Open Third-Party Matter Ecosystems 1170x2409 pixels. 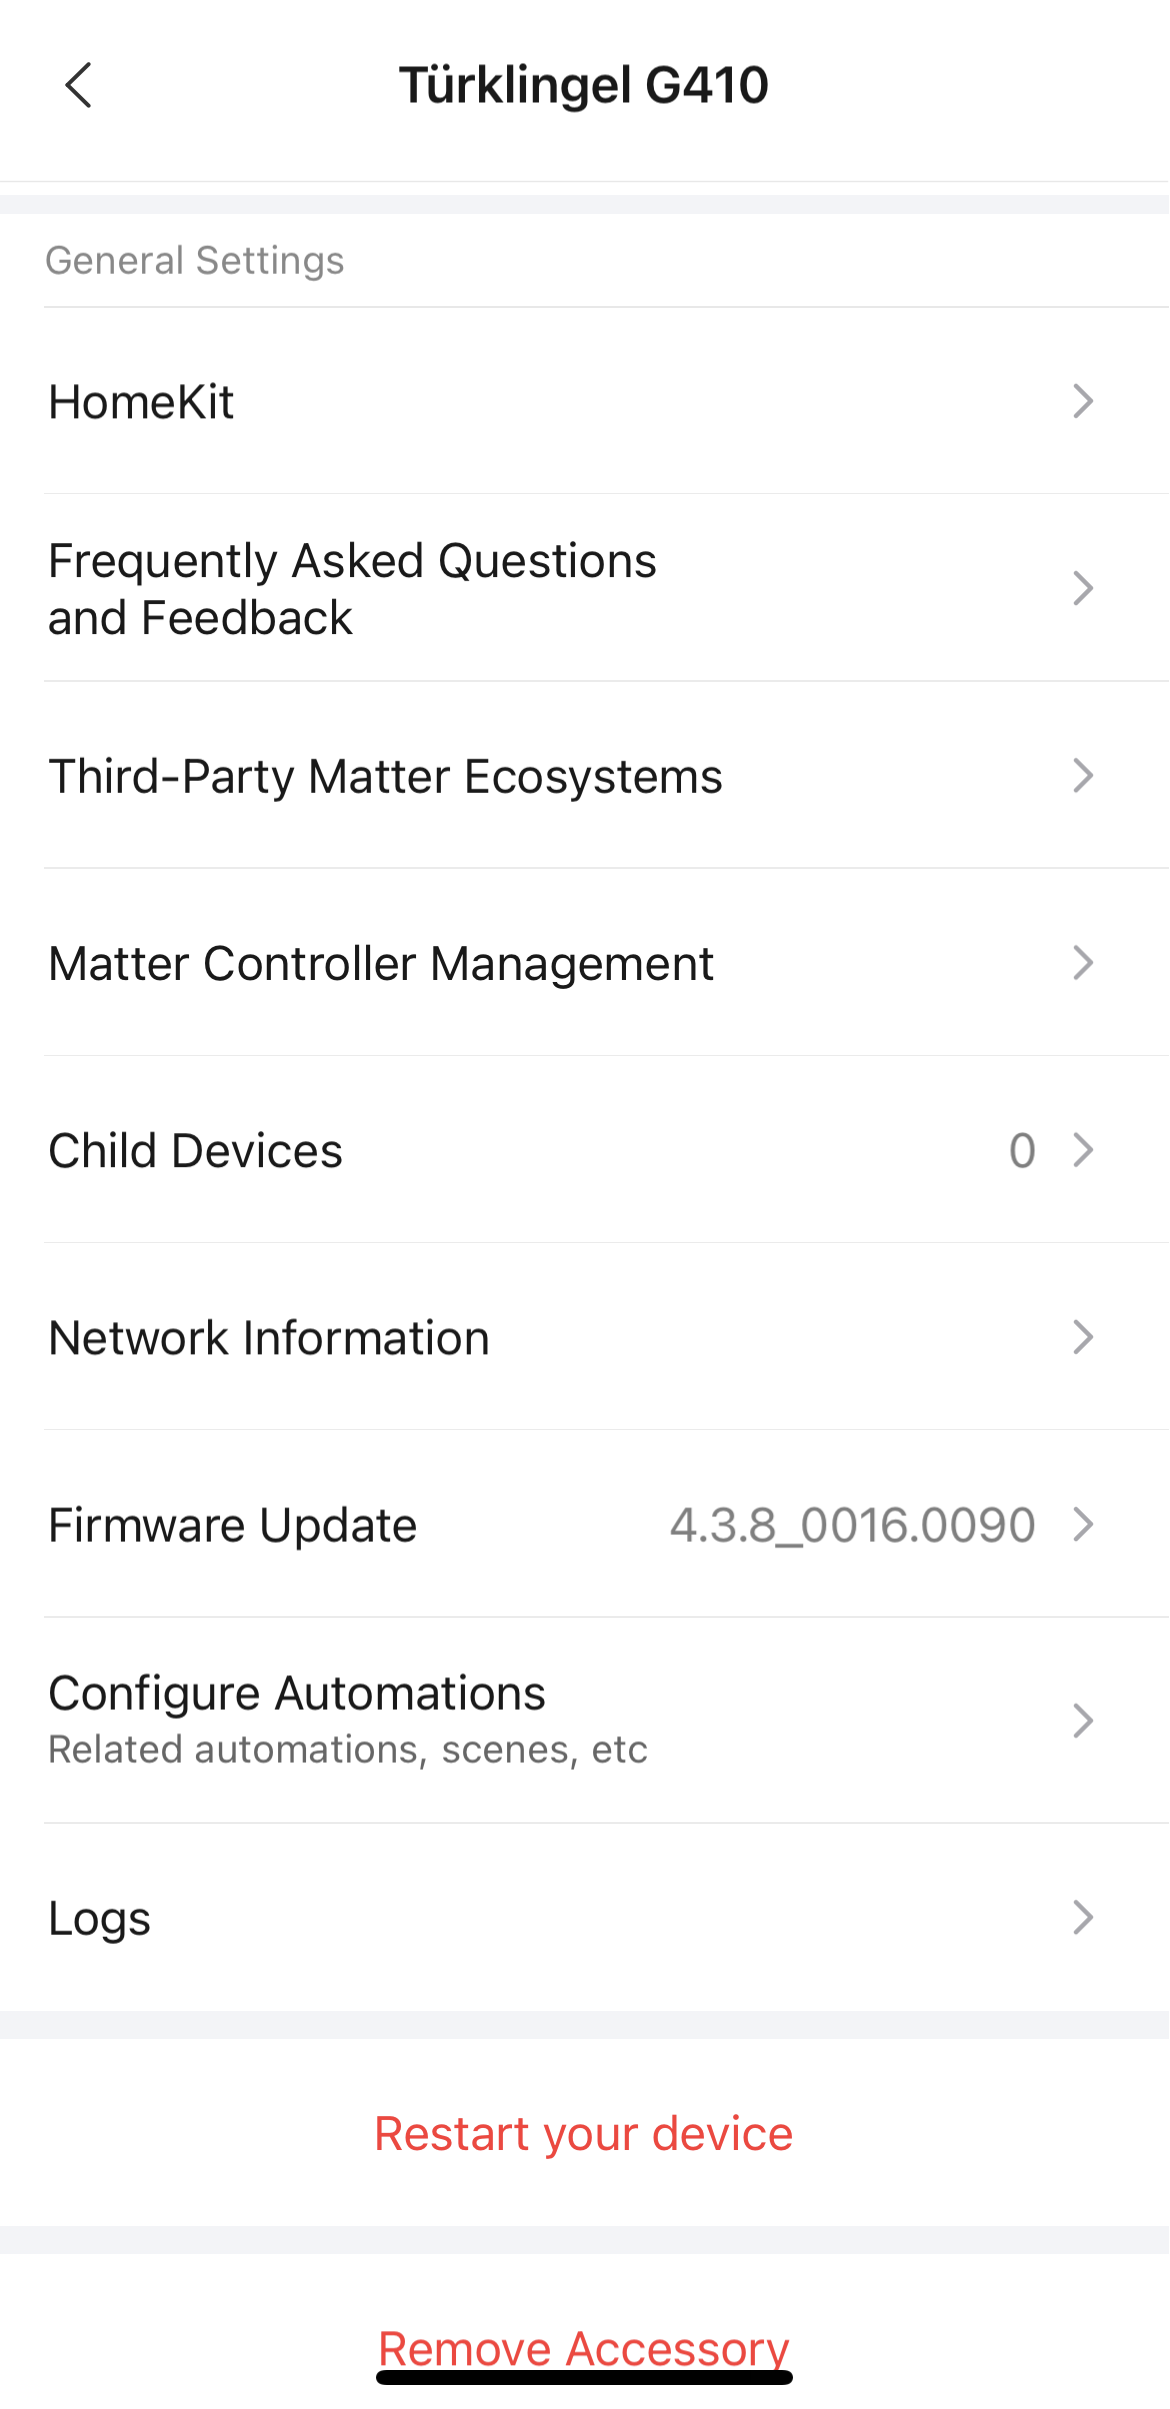tap(385, 777)
